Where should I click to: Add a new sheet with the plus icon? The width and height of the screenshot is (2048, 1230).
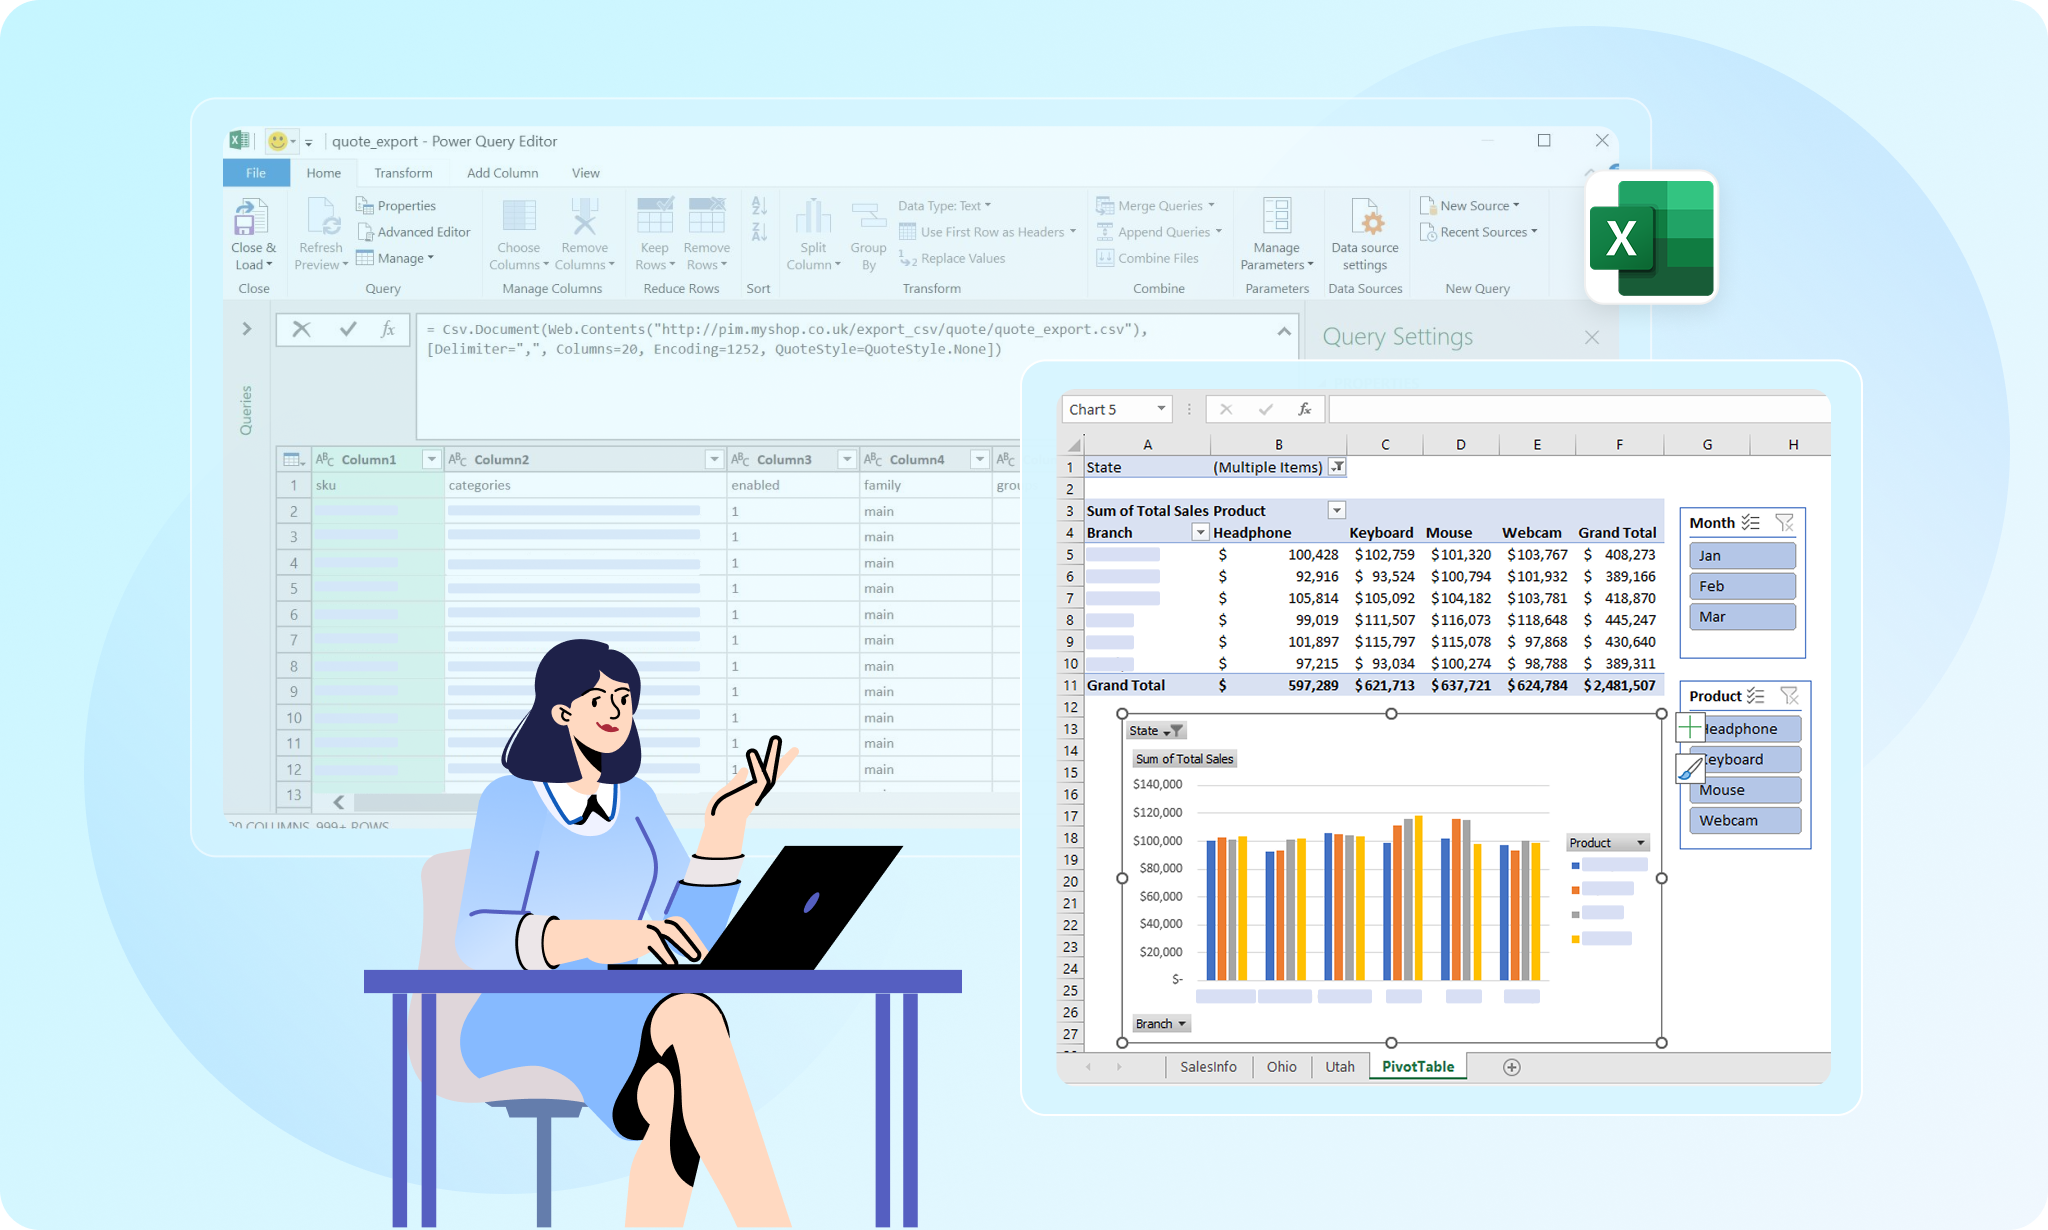click(1512, 1067)
